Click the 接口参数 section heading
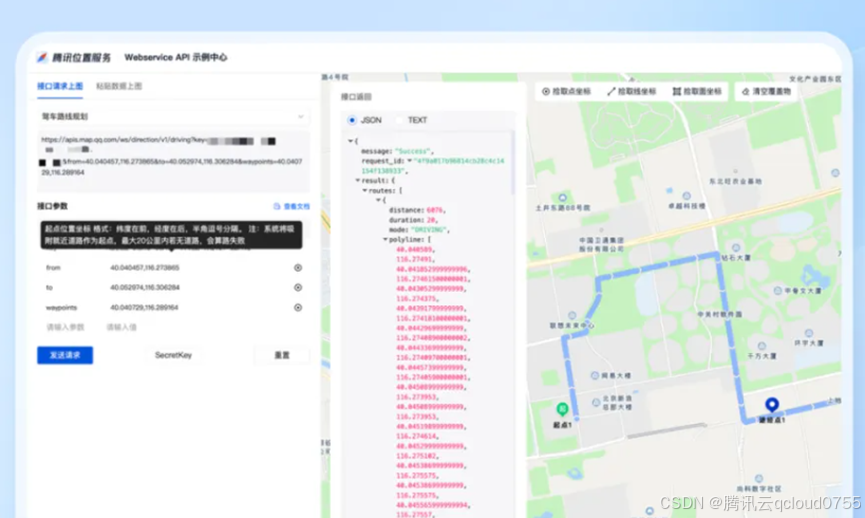Image resolution: width=865 pixels, height=518 pixels. click(52, 206)
